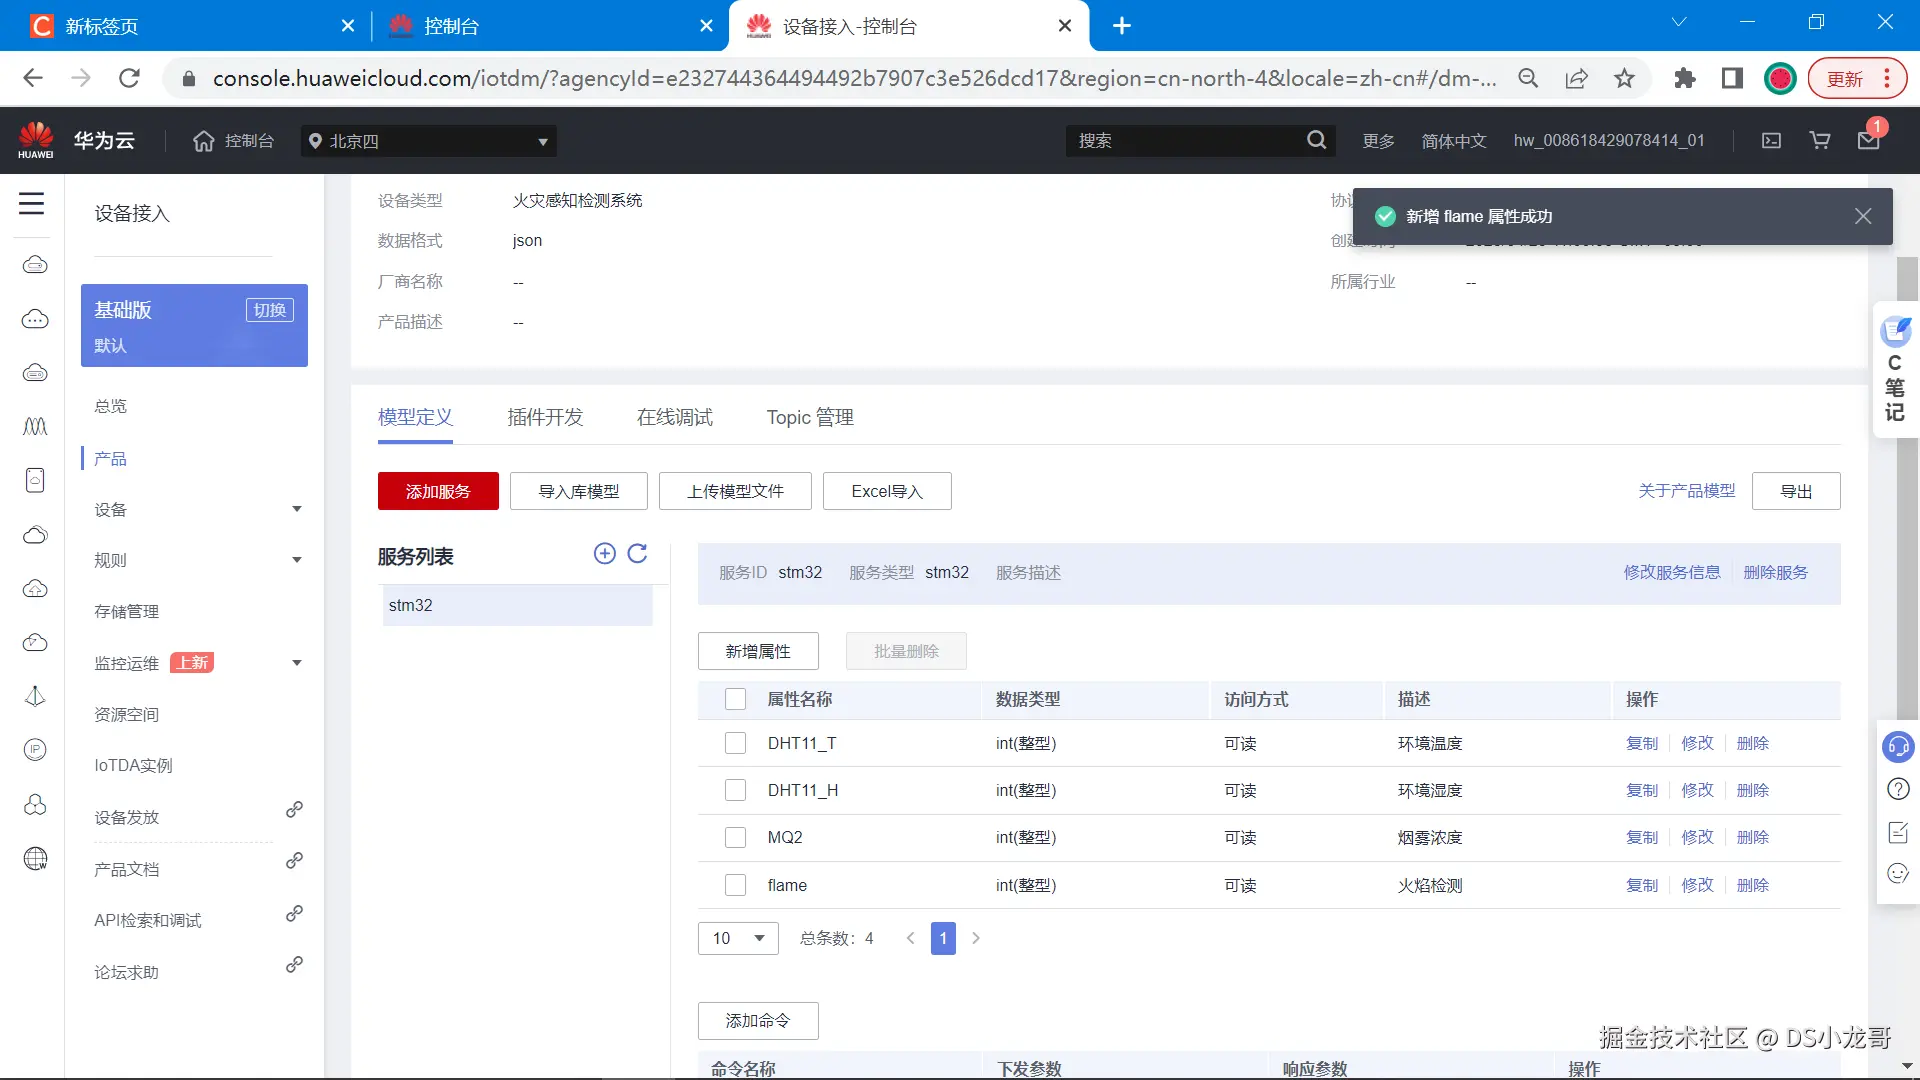Image resolution: width=1920 pixels, height=1080 pixels.
Task: Check the MQ2 property checkbox
Action: point(735,838)
